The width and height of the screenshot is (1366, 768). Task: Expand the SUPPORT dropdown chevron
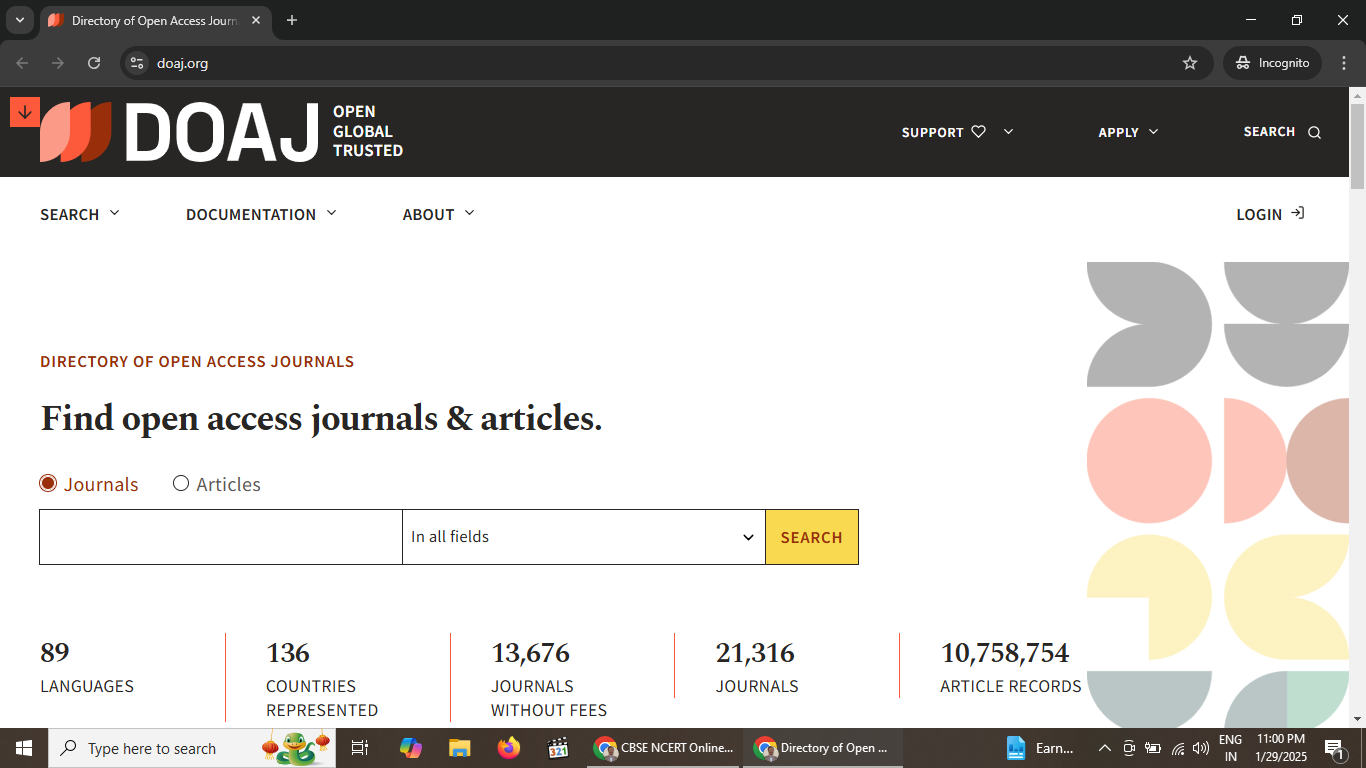click(x=1008, y=131)
